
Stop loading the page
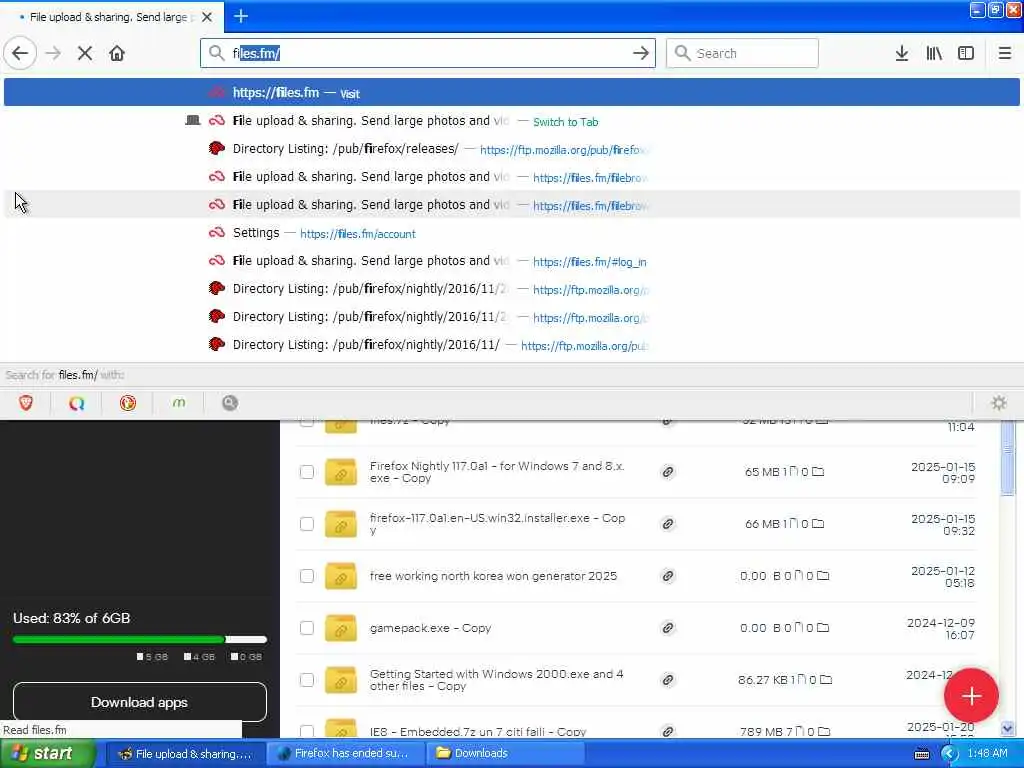point(85,53)
